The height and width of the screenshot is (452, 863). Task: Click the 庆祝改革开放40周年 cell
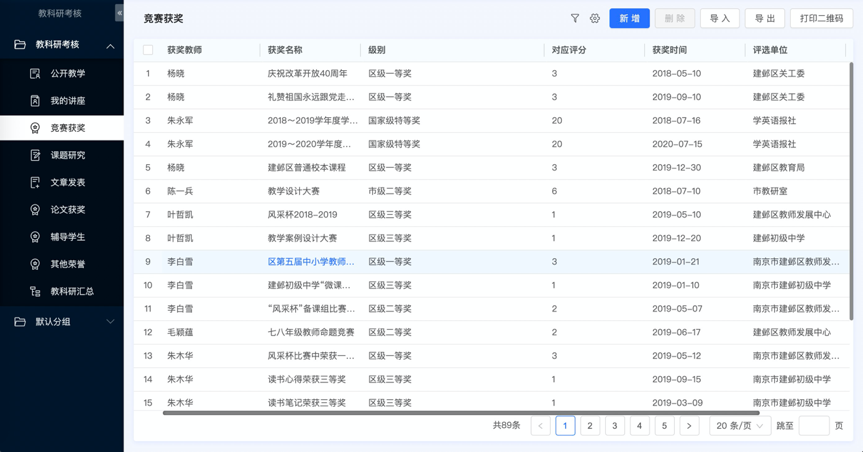coord(308,73)
